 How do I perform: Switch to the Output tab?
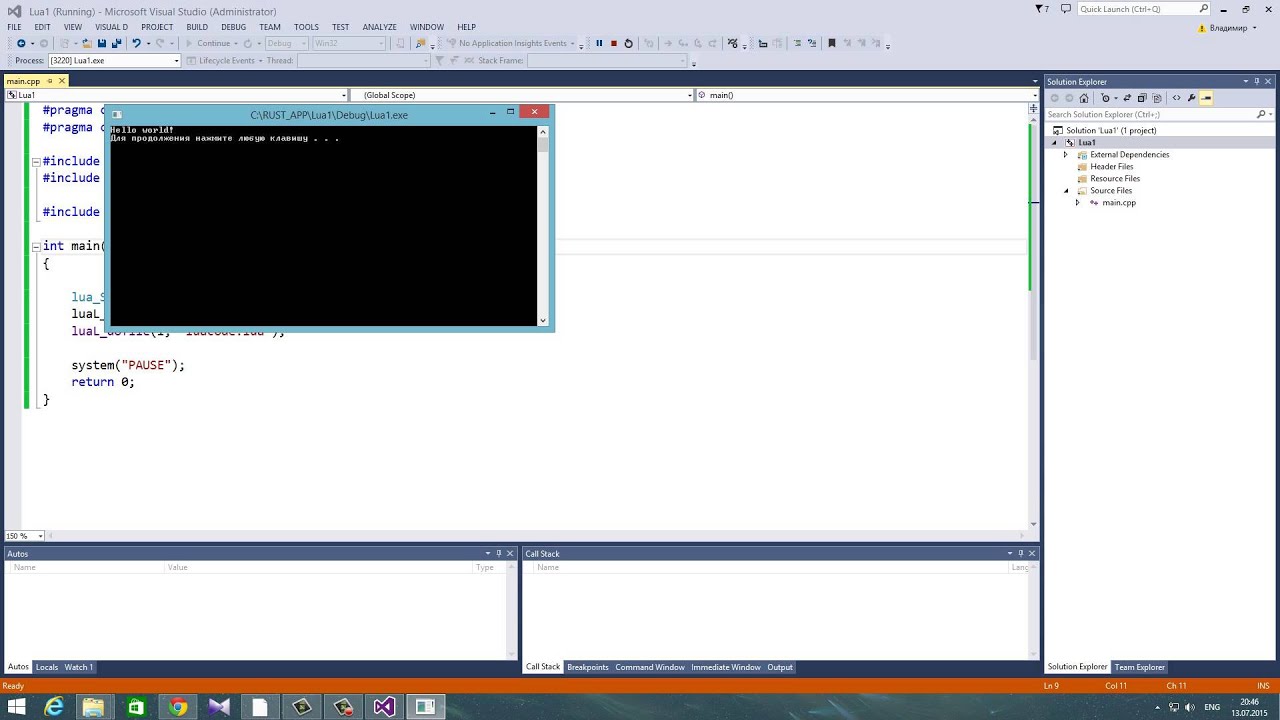pos(780,667)
